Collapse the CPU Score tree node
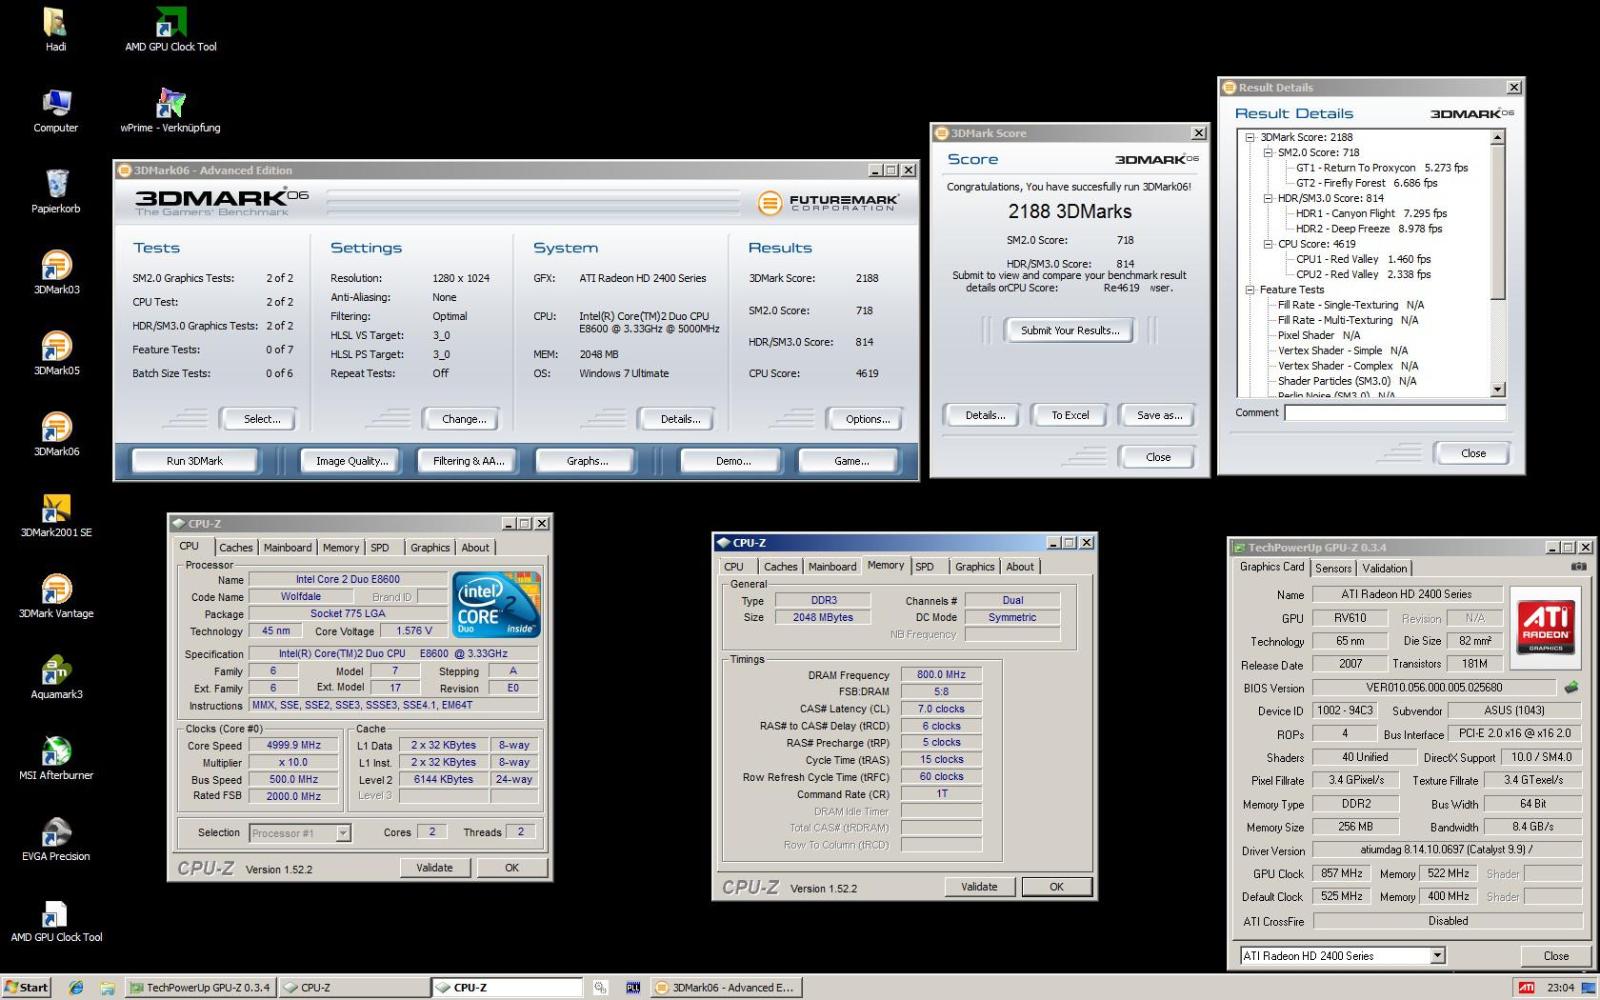 [x=1268, y=244]
